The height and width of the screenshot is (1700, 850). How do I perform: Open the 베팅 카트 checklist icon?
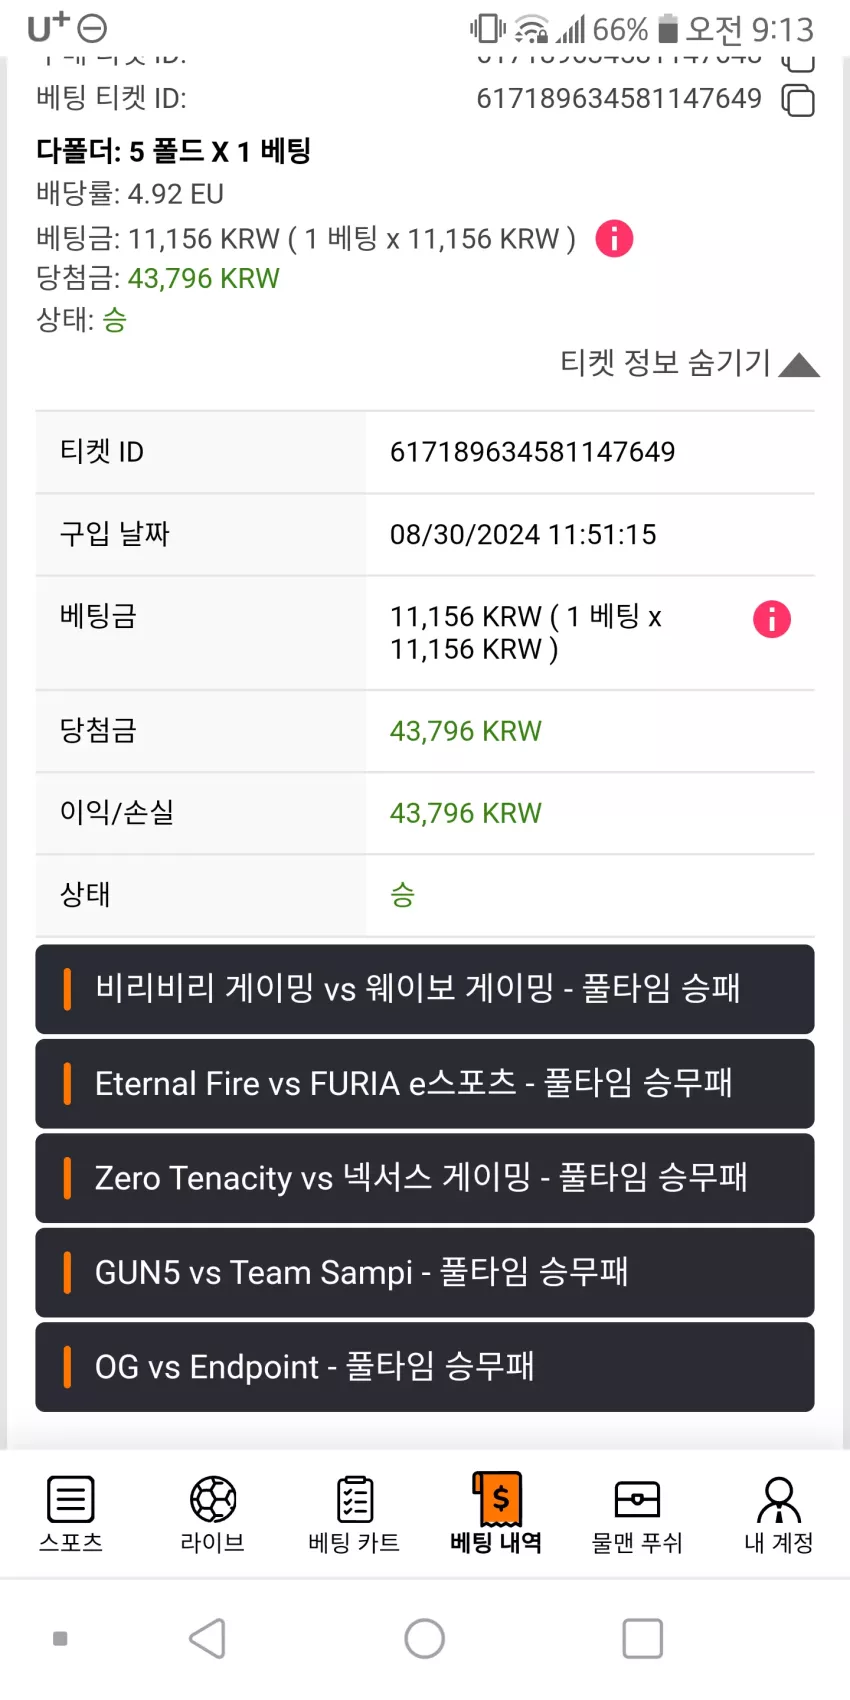[355, 1500]
